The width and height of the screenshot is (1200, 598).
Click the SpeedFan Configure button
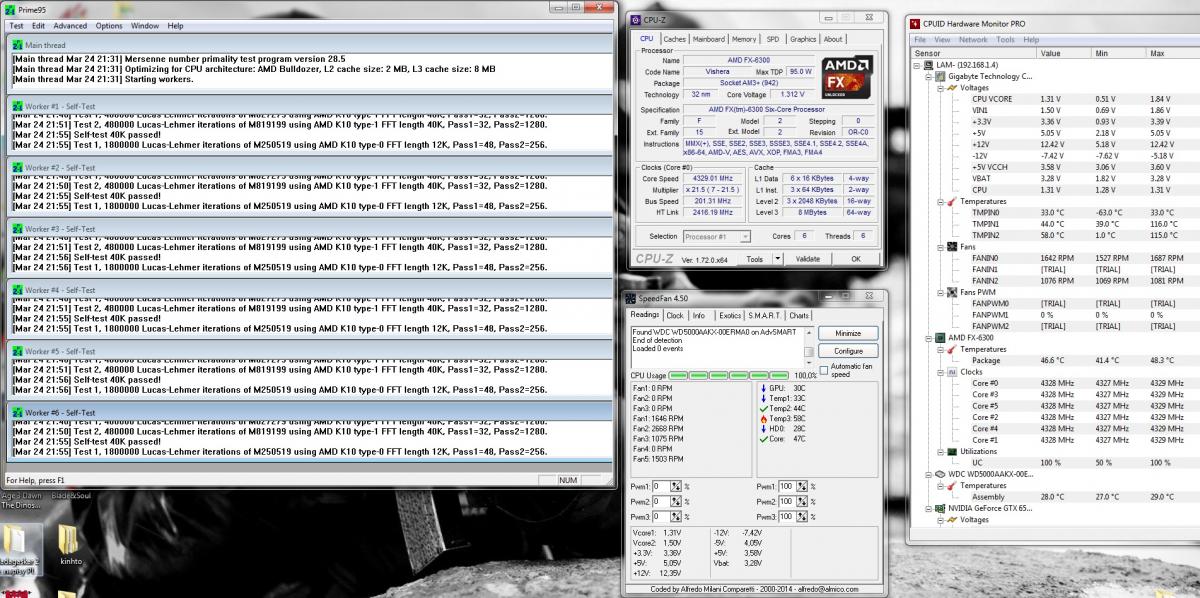point(848,351)
